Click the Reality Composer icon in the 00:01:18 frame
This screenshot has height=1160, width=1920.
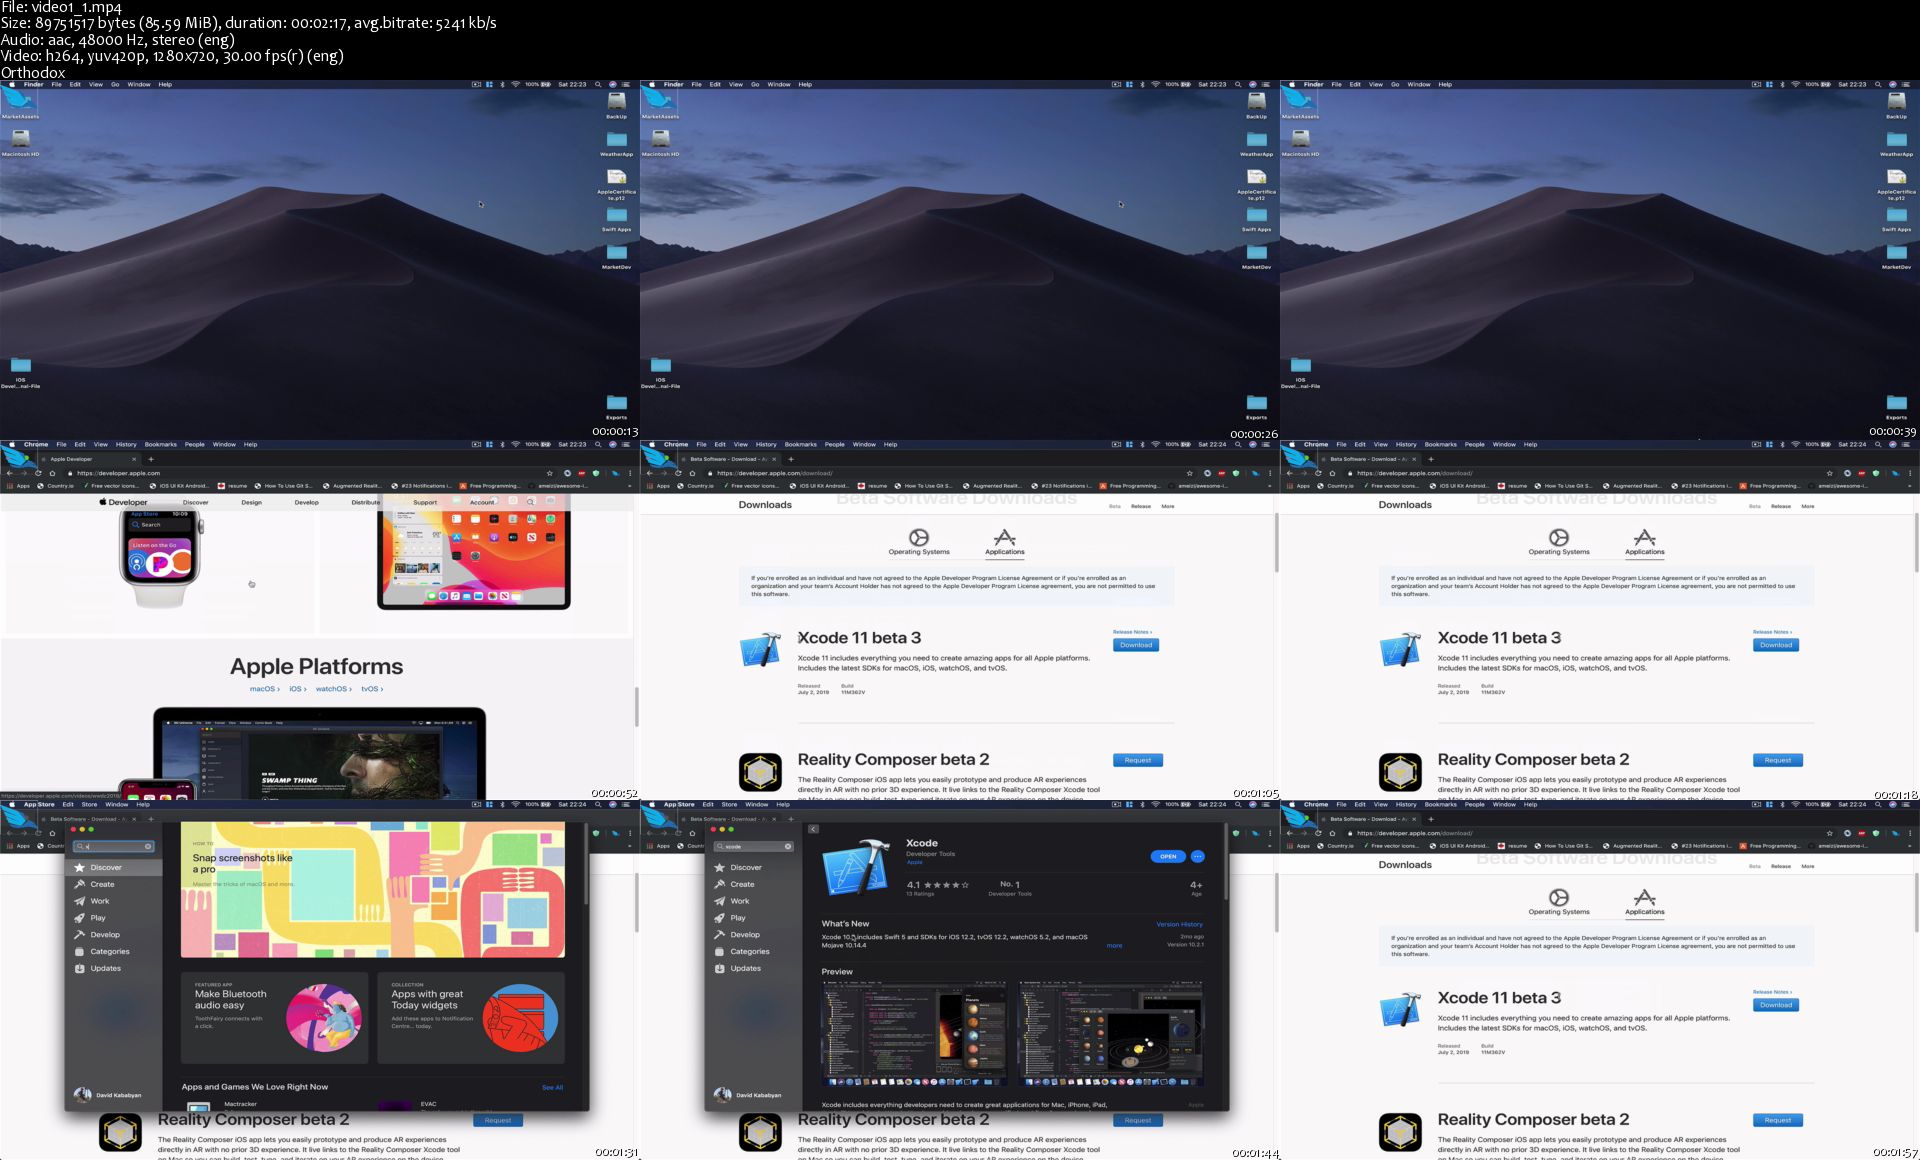click(1400, 772)
